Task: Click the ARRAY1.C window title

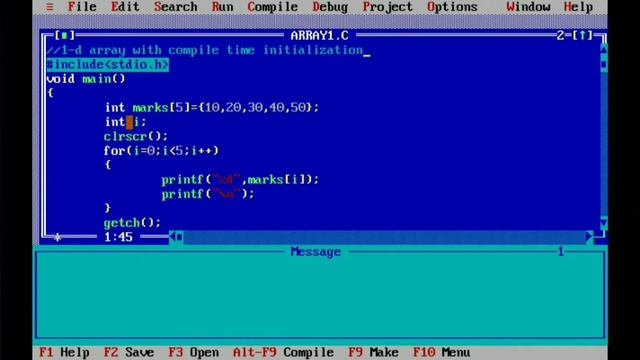Action: (x=320, y=36)
